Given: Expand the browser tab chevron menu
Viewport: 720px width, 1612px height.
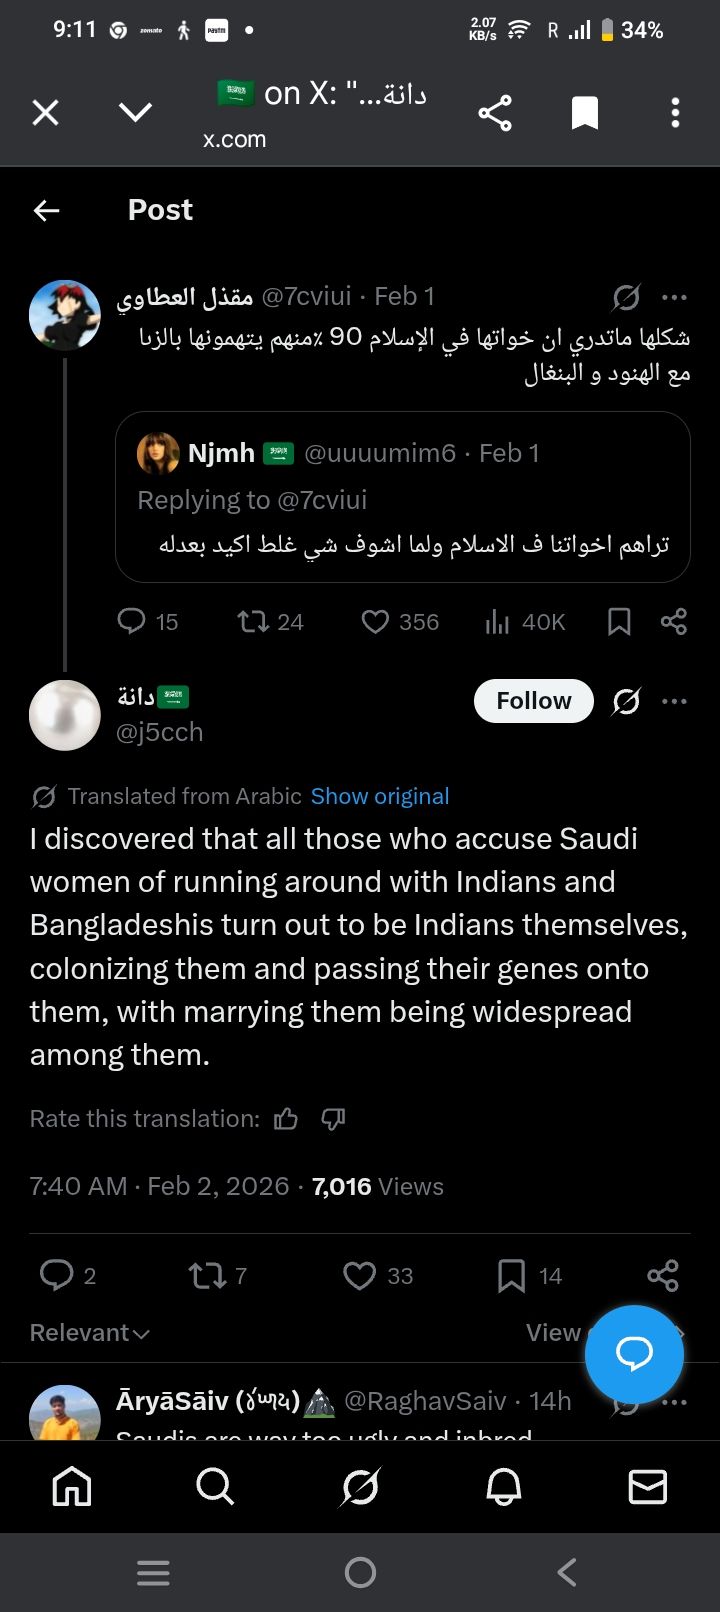Looking at the screenshot, I should 135,112.
